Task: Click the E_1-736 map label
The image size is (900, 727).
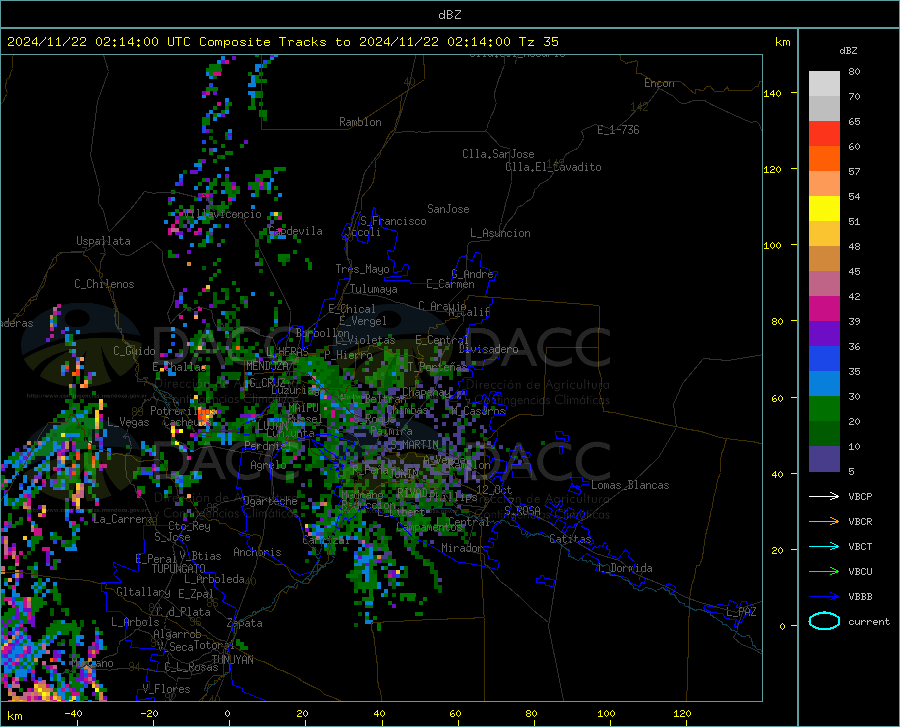Action: tap(618, 130)
